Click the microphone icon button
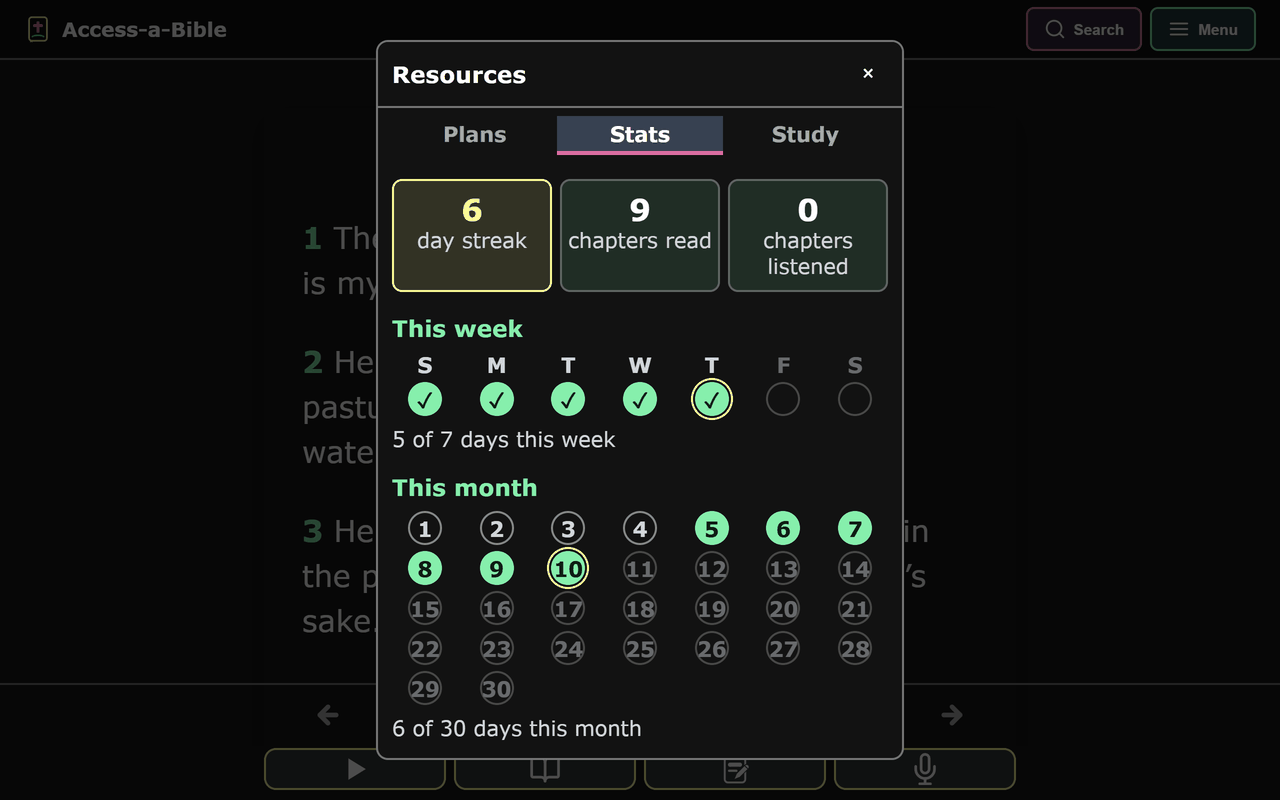Screen dimensions: 1280x800 point(925,769)
